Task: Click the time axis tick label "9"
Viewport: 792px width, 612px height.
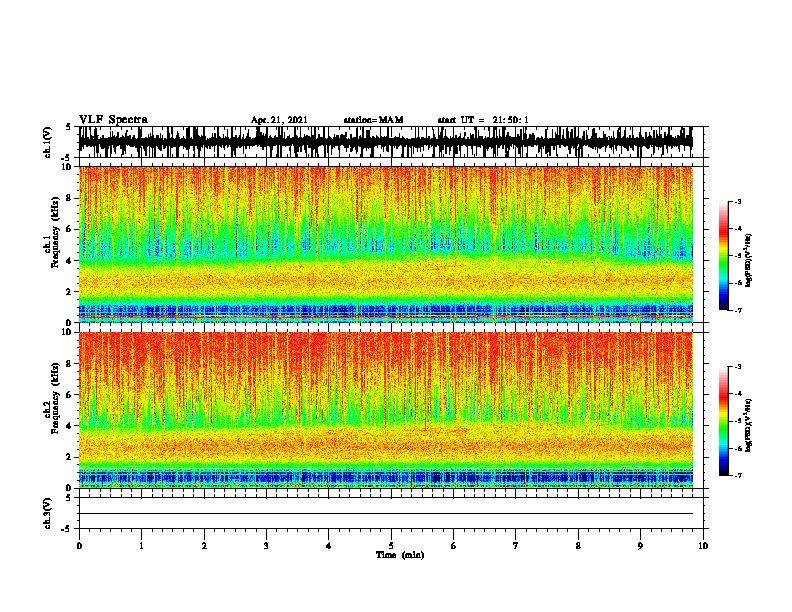Action: point(640,546)
